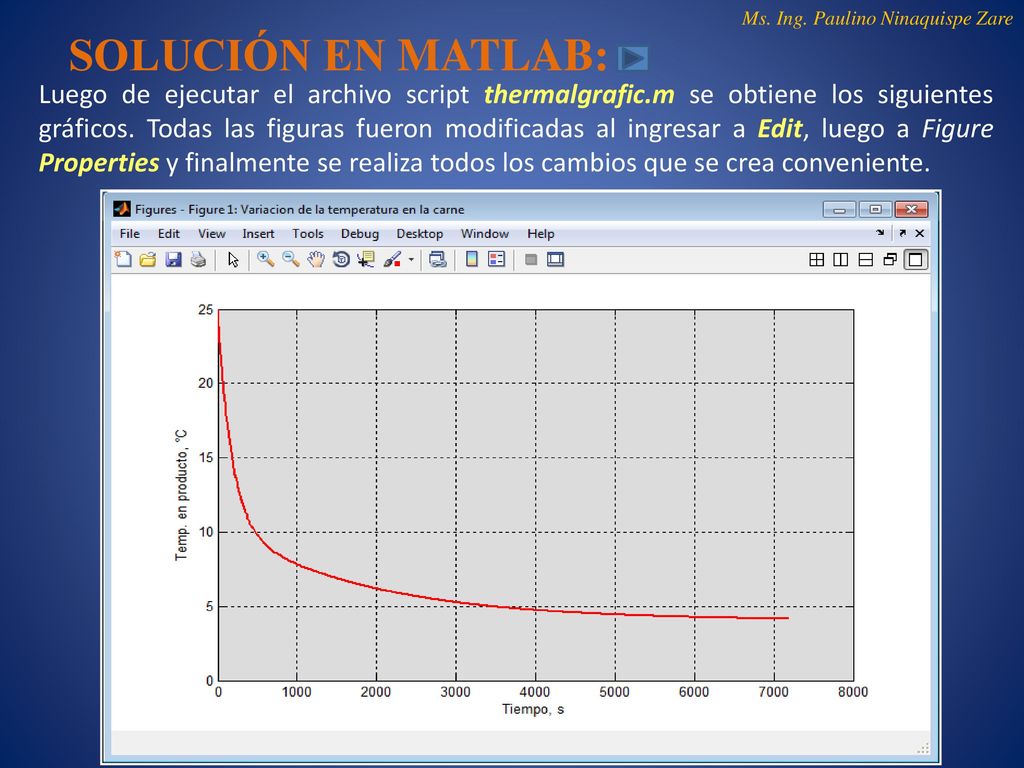Open the Window menu
Image resolution: width=1024 pixels, height=768 pixels.
tap(485, 234)
